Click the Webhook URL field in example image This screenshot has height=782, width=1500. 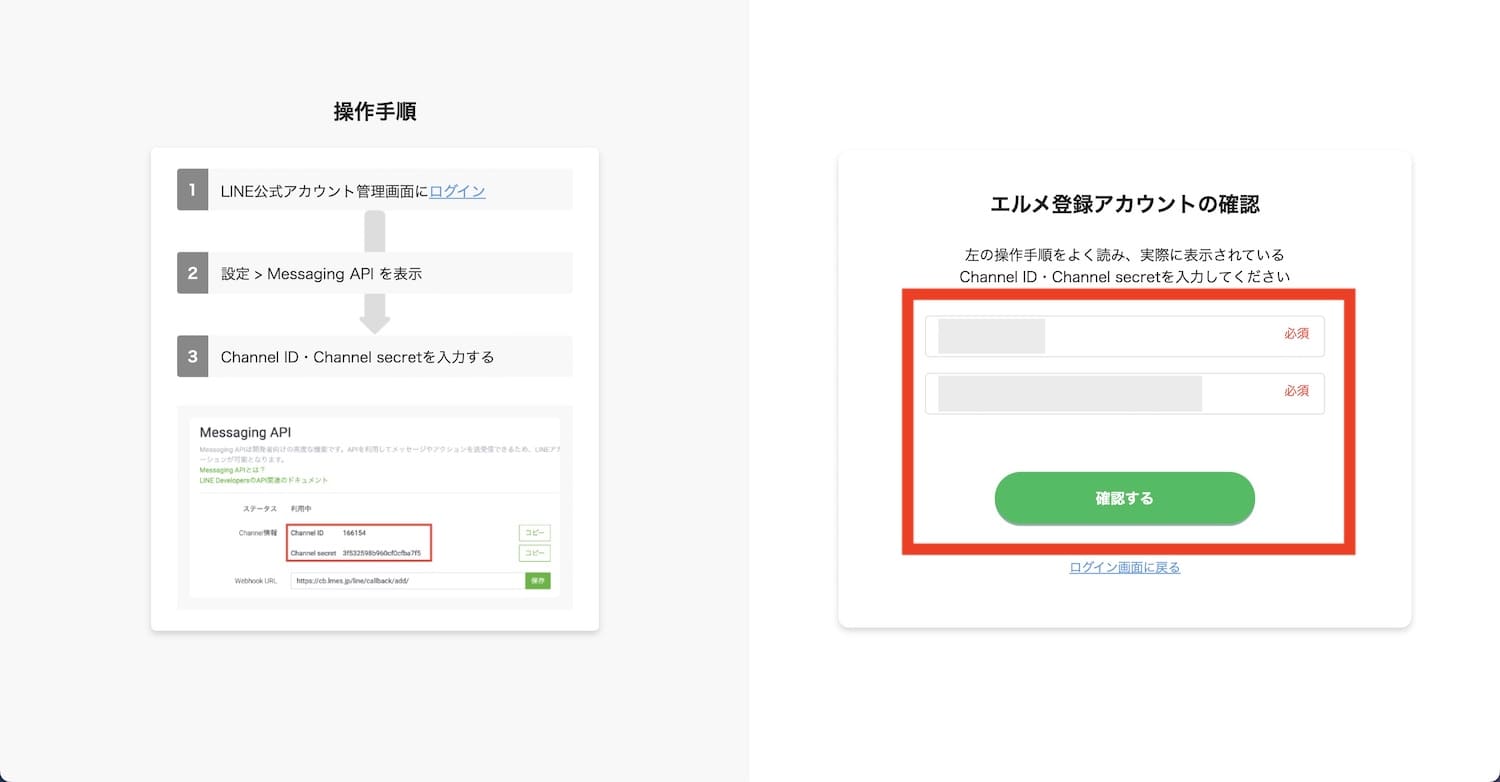(x=408, y=580)
